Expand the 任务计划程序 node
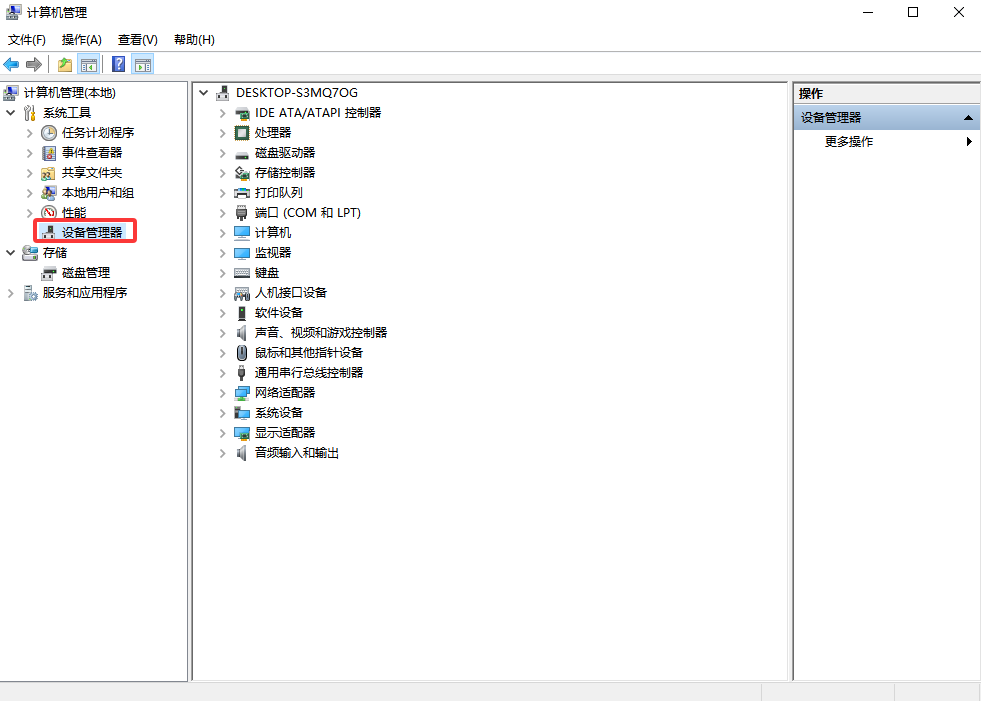Screen dimensions: 981x701 (x=29, y=133)
